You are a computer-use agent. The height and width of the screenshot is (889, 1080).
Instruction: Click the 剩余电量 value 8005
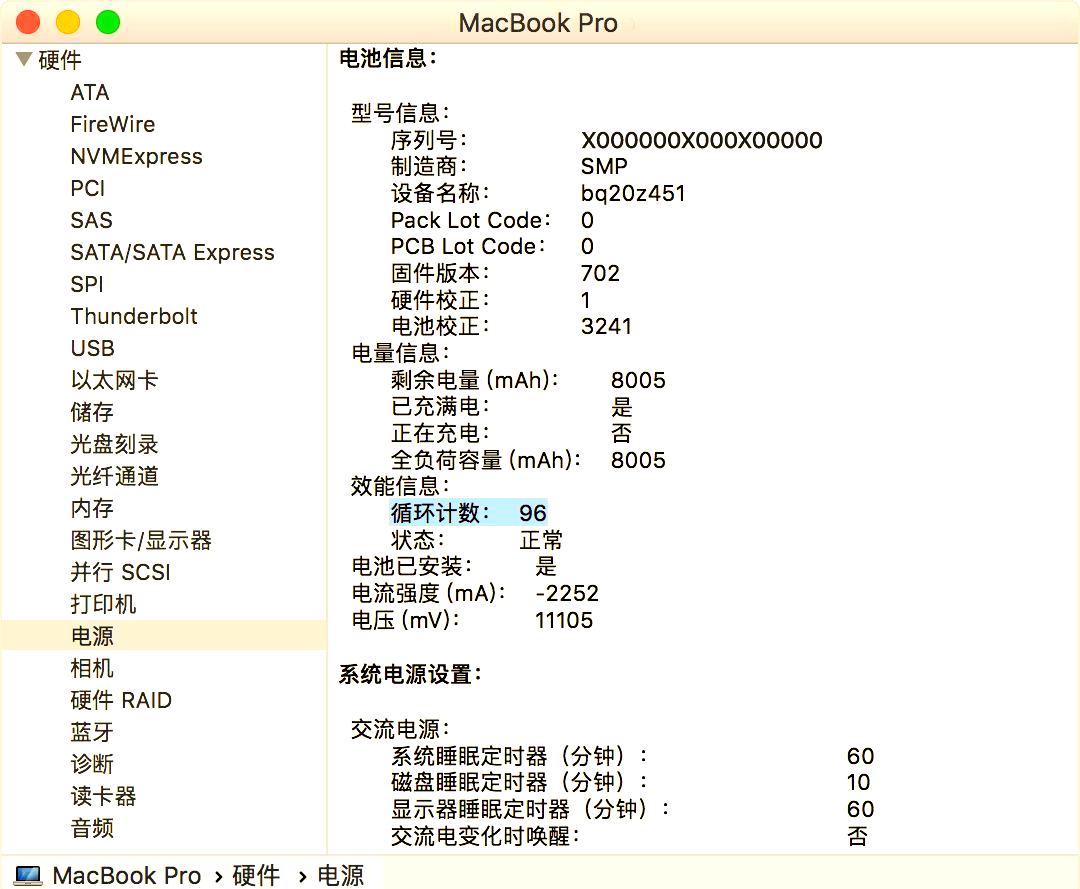click(x=638, y=380)
